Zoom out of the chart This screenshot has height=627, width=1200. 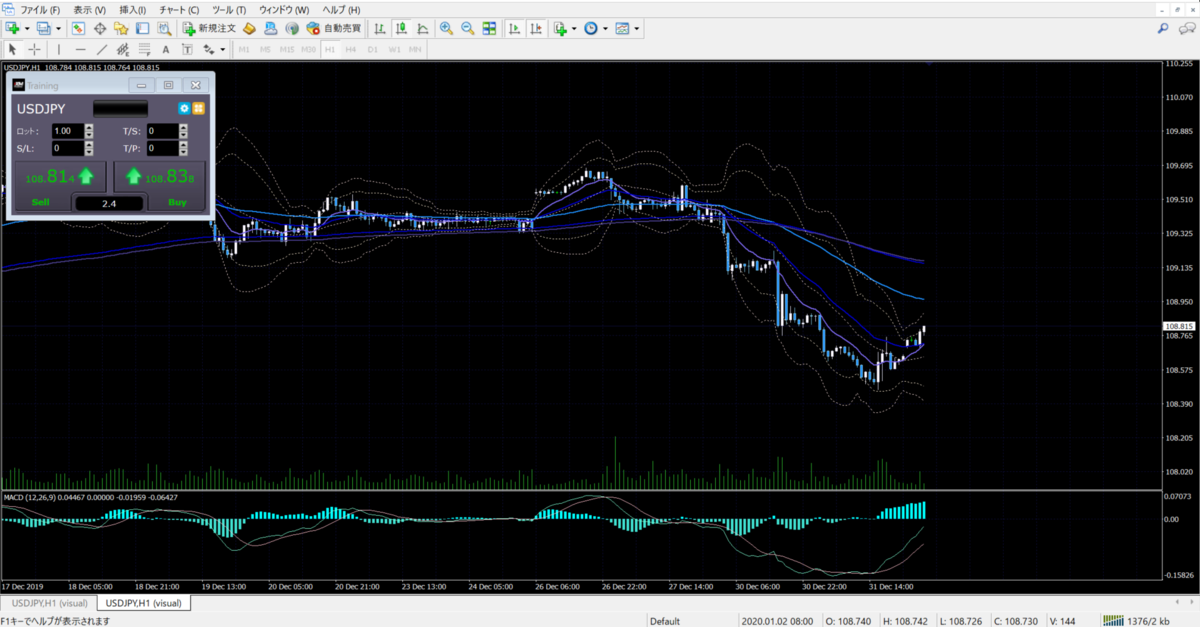click(468, 28)
